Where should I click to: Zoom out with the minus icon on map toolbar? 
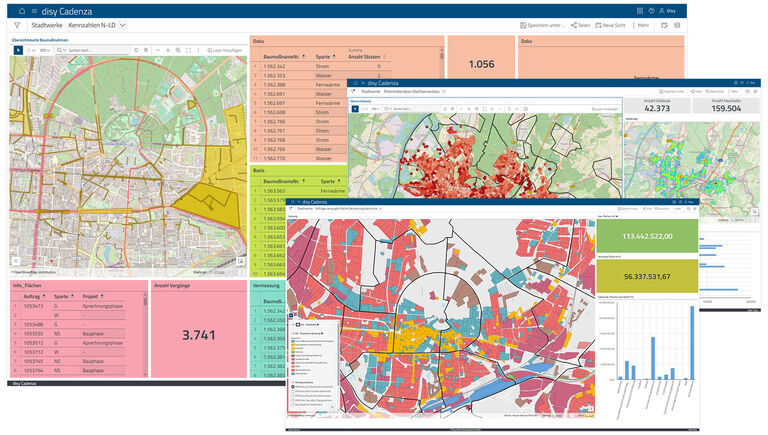(158, 50)
